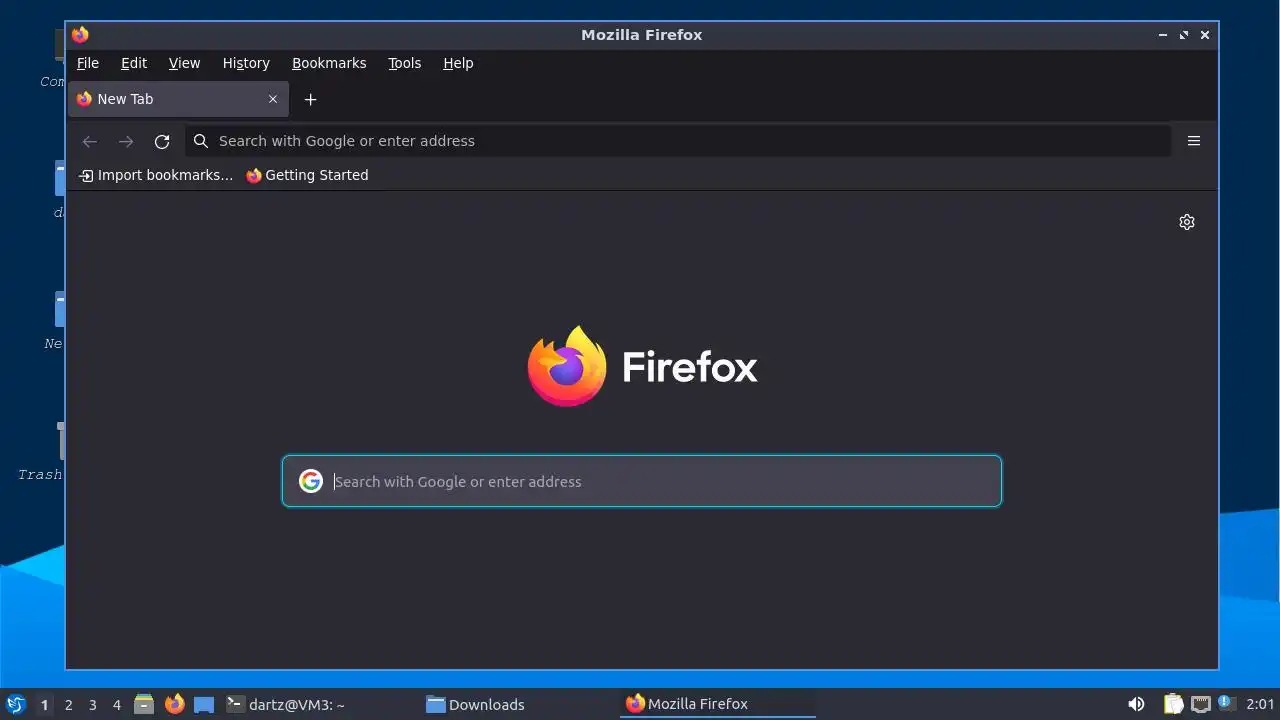This screenshot has width=1280, height=720.
Task: Click the network status tray icon
Action: click(1201, 704)
